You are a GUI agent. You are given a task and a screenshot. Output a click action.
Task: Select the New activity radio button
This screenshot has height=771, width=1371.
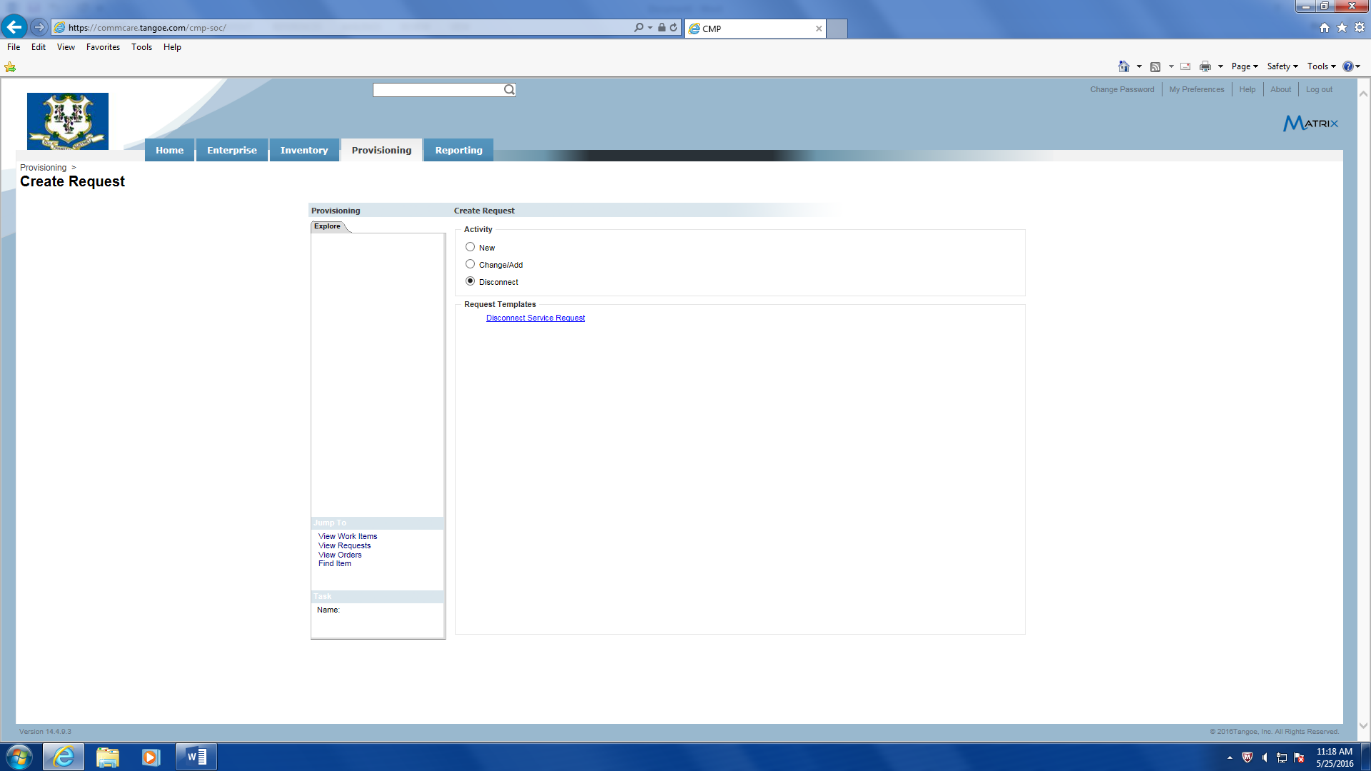tap(470, 247)
